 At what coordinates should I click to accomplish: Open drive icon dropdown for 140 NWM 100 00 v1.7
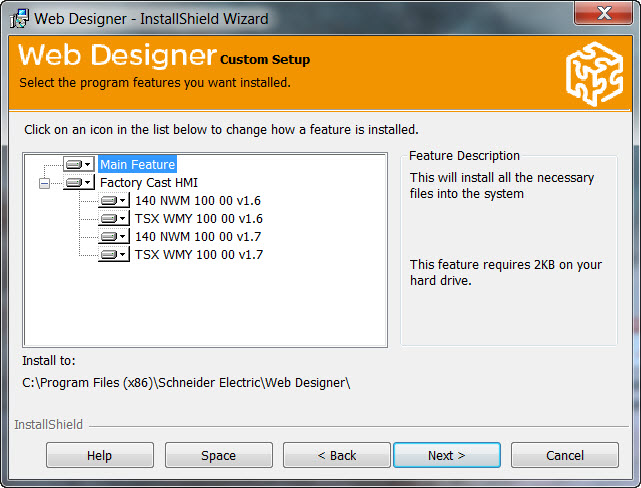coord(114,236)
